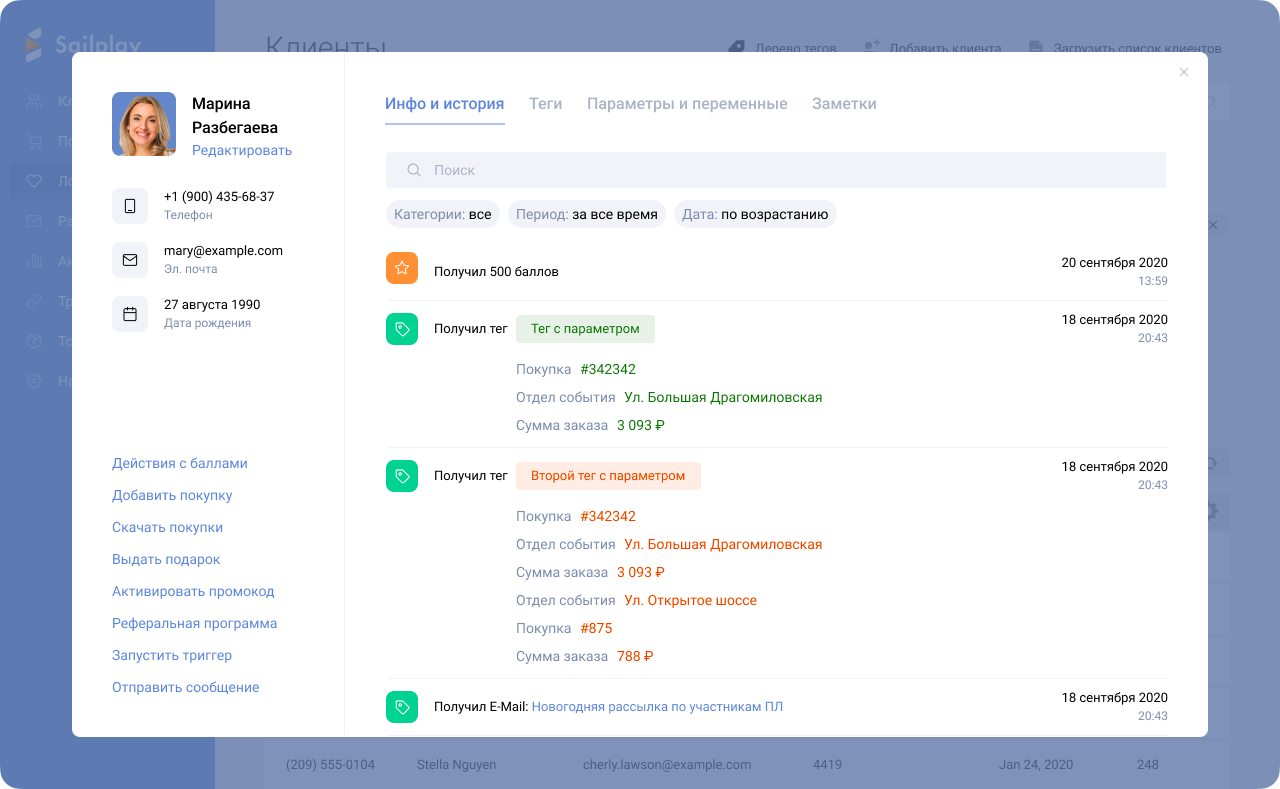Image resolution: width=1280 pixels, height=789 pixels.
Task: Click Редактировать under the client name
Action: (242, 151)
